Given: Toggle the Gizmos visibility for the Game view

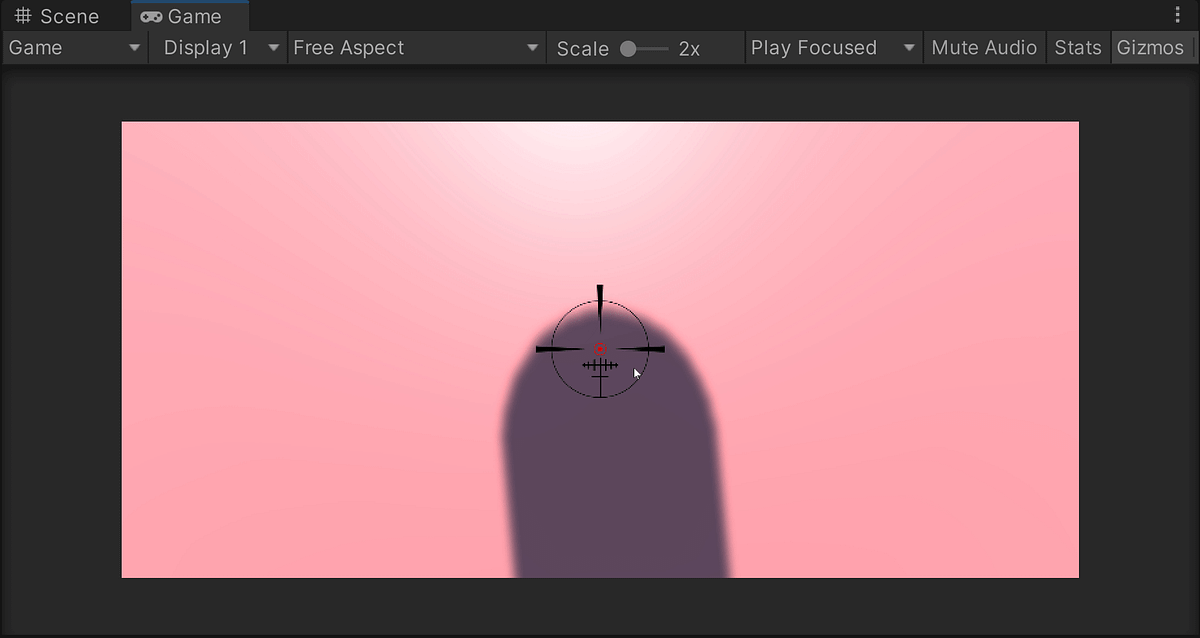Looking at the screenshot, I should [x=1152, y=47].
